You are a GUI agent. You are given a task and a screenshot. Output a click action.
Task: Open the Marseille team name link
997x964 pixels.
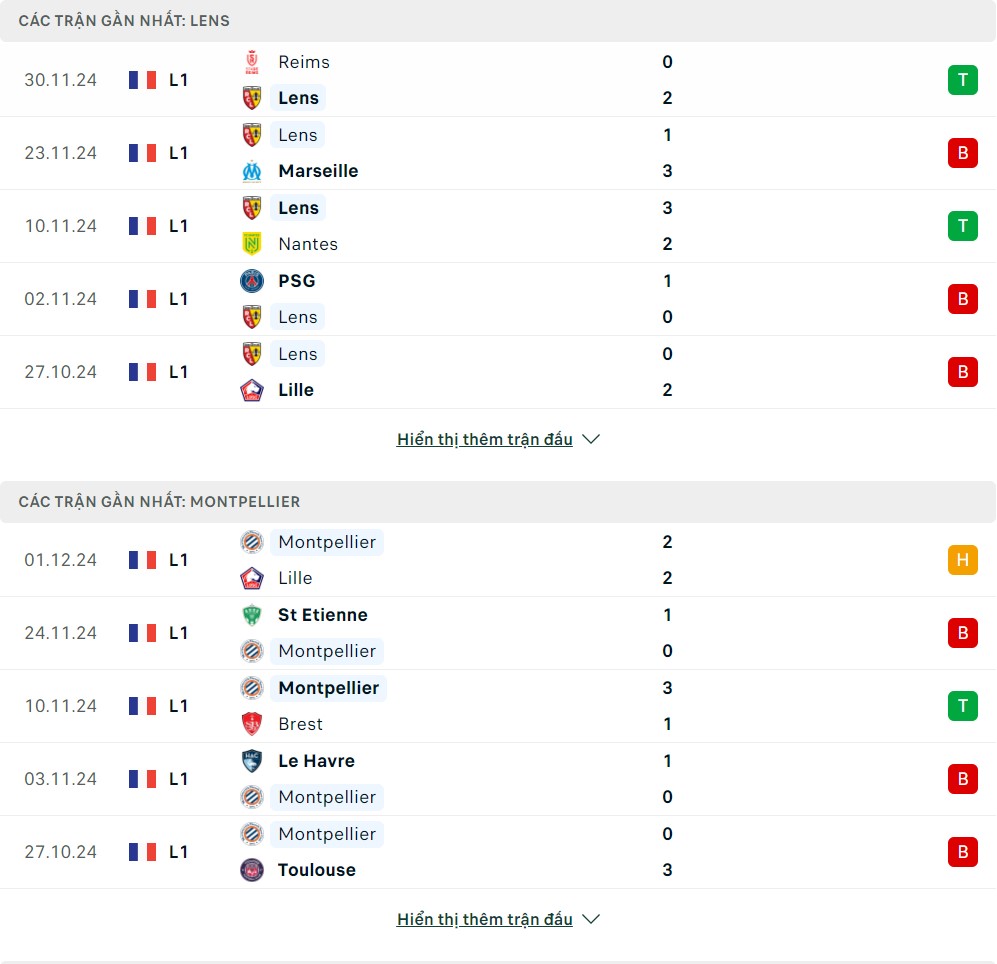(x=318, y=171)
